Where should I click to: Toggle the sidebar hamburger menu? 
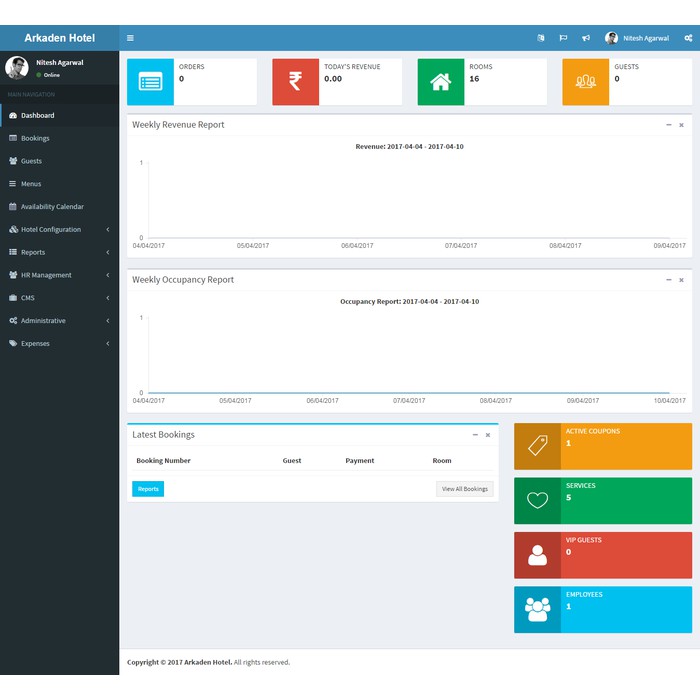tap(130, 38)
